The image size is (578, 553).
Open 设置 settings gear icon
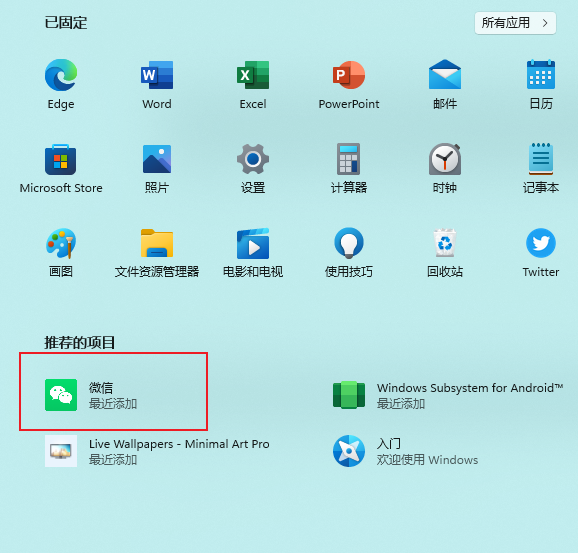click(253, 159)
